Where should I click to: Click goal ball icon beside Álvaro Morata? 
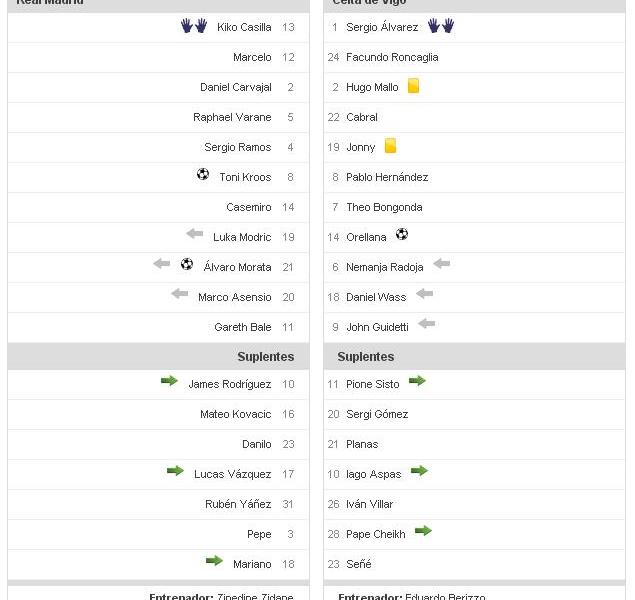[187, 265]
